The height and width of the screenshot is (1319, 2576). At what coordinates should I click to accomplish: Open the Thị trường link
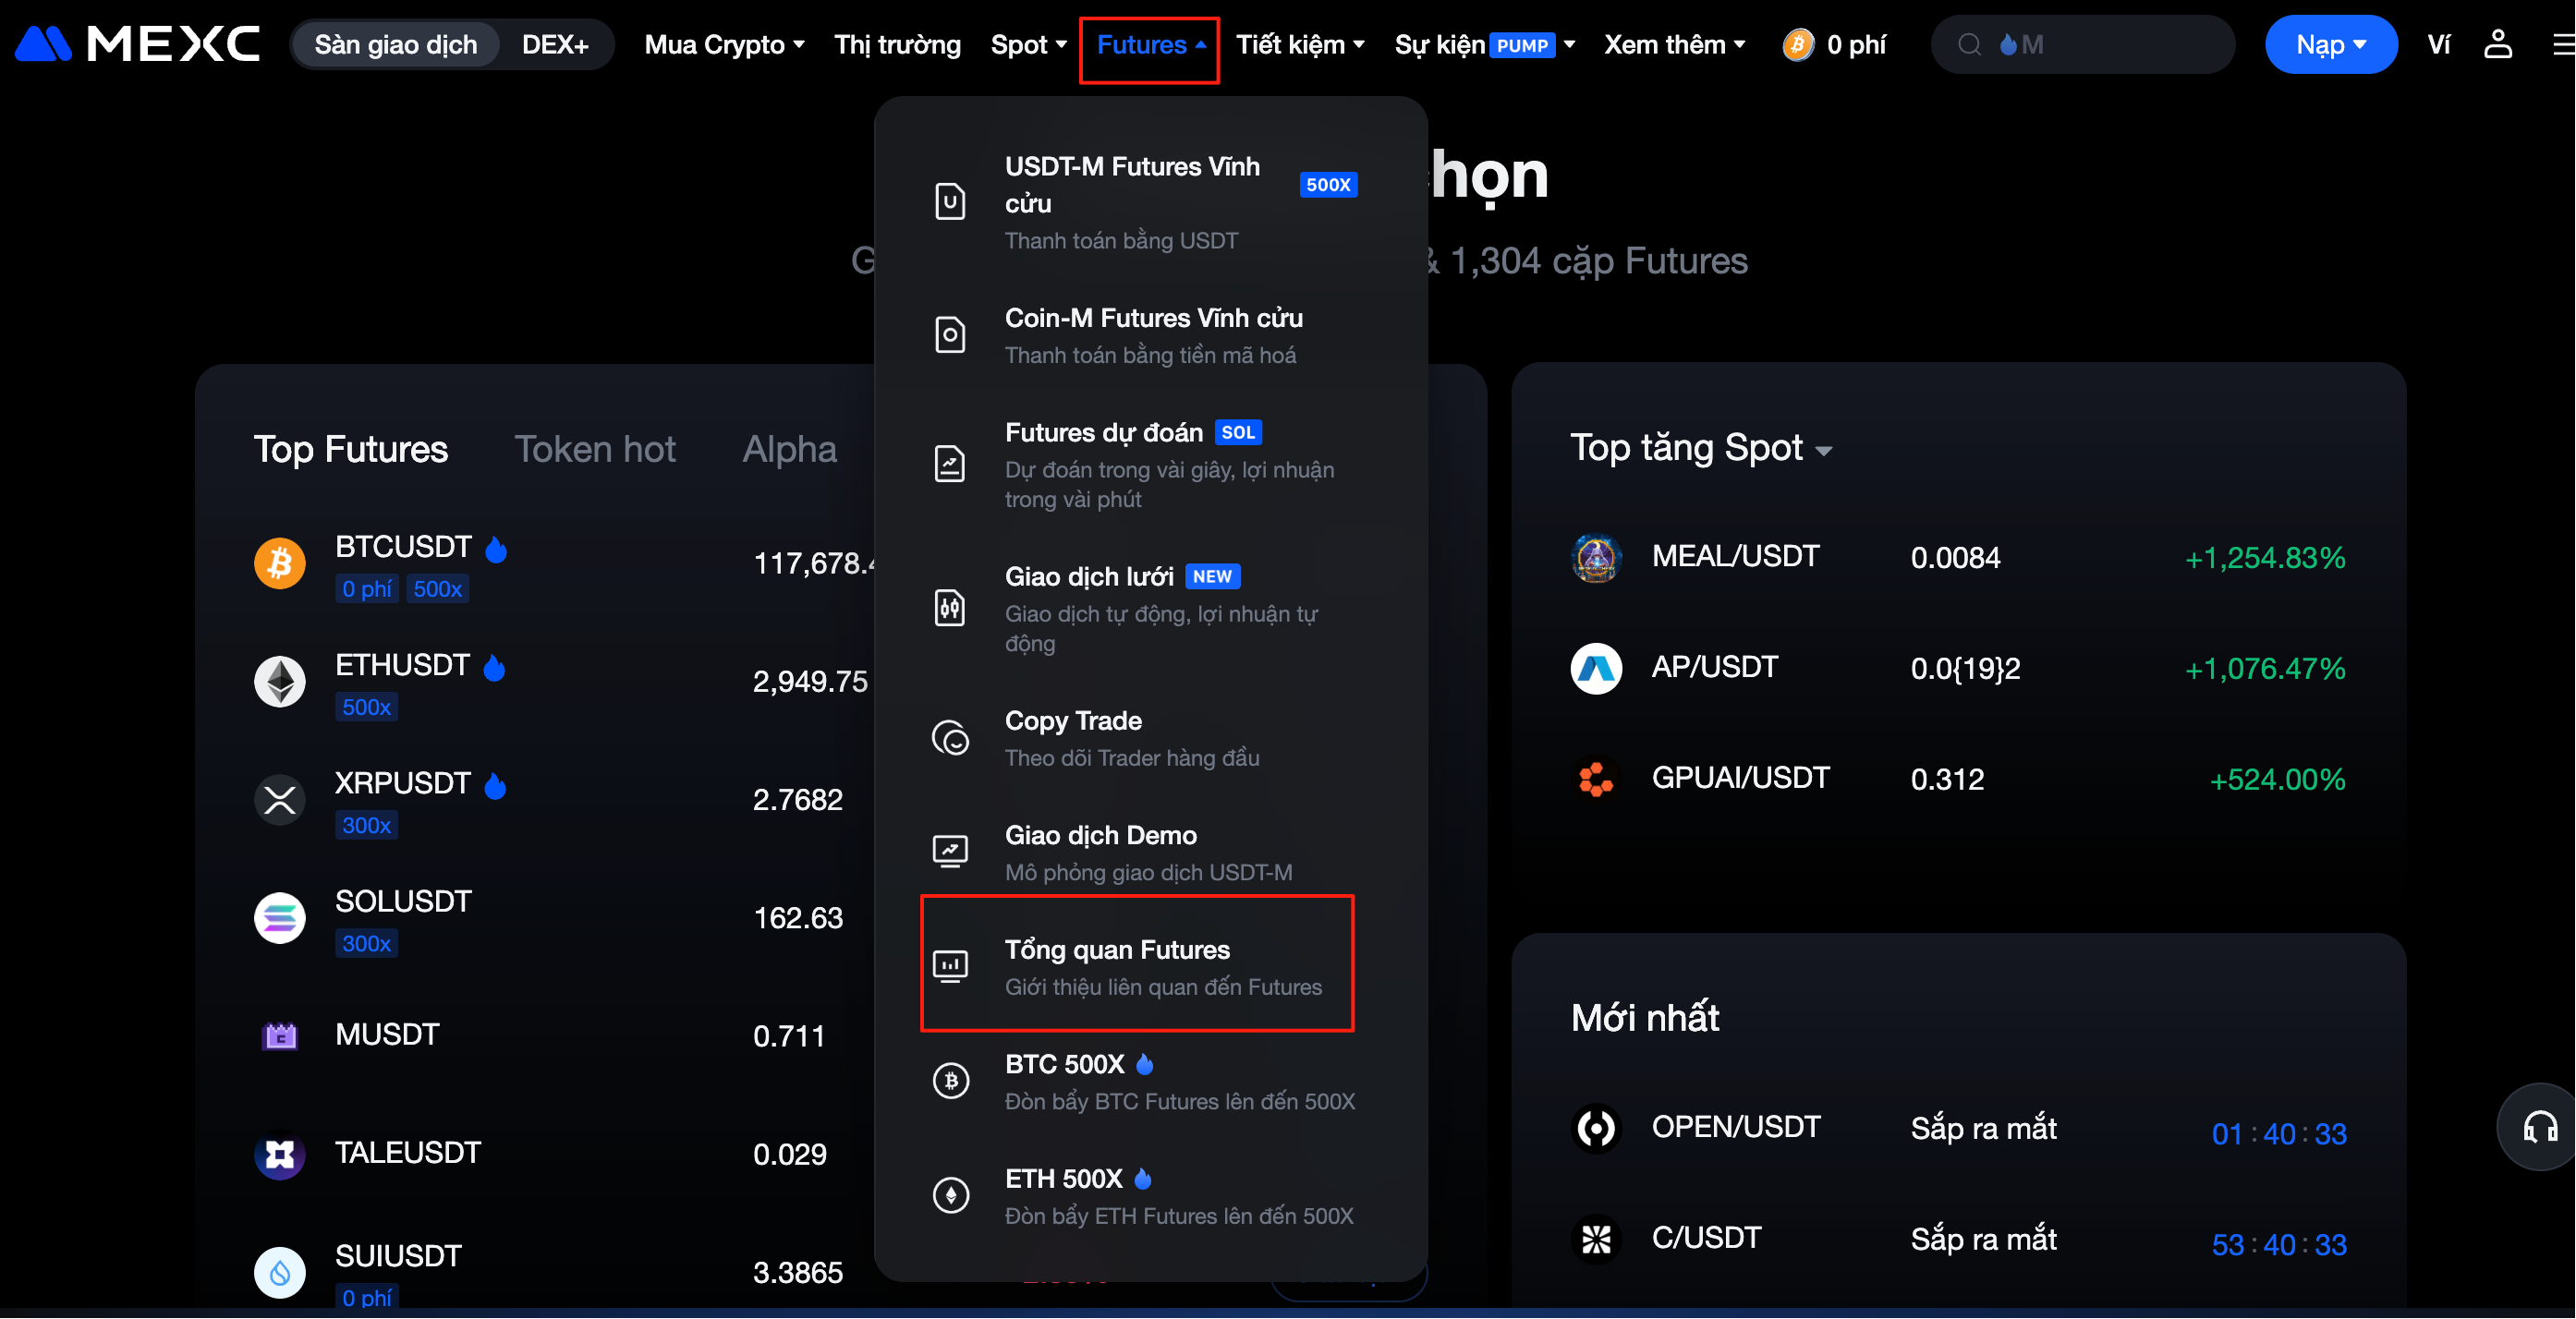897,45
